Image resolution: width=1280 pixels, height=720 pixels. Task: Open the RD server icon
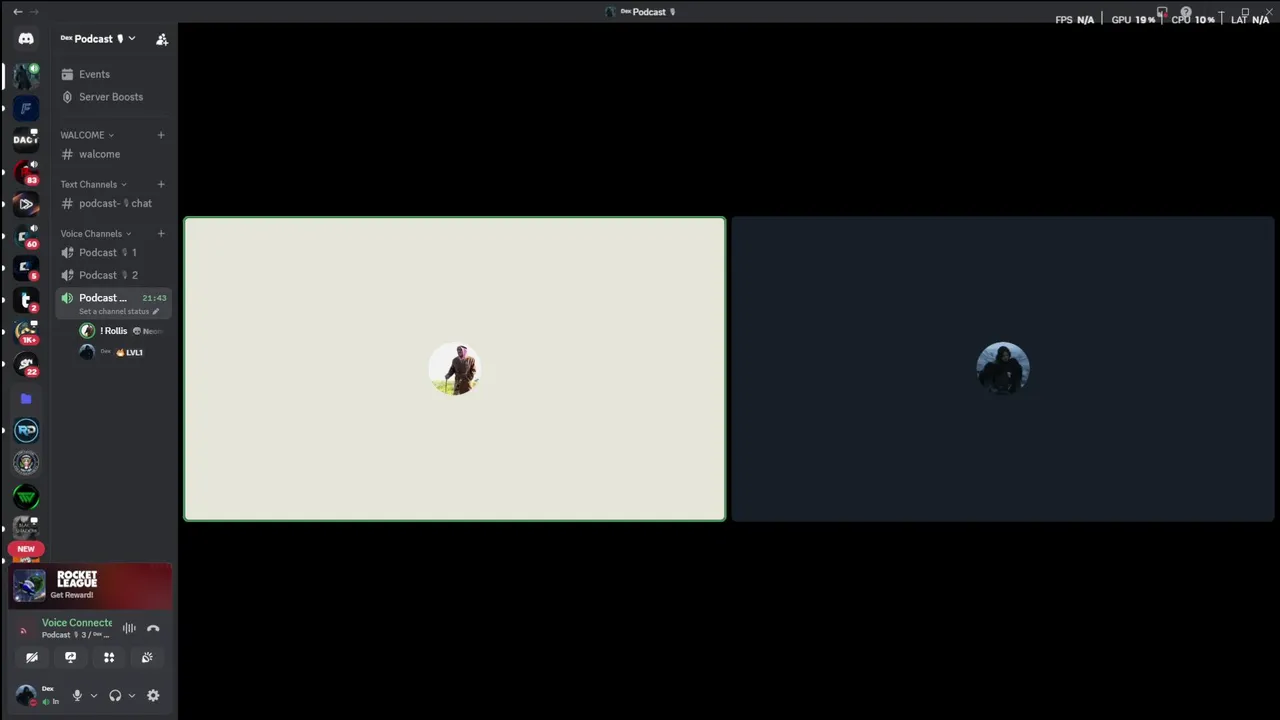click(x=26, y=430)
